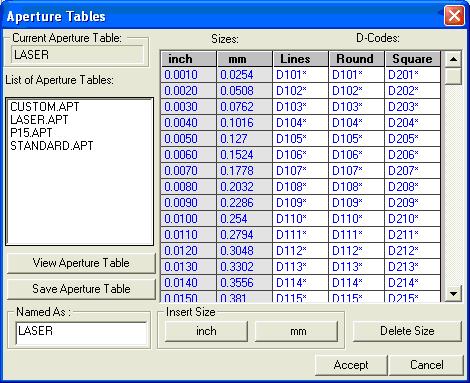Viewport: 470px width, 383px height.
Task: Click the Current Aperture Table field
Action: [x=77, y=55]
